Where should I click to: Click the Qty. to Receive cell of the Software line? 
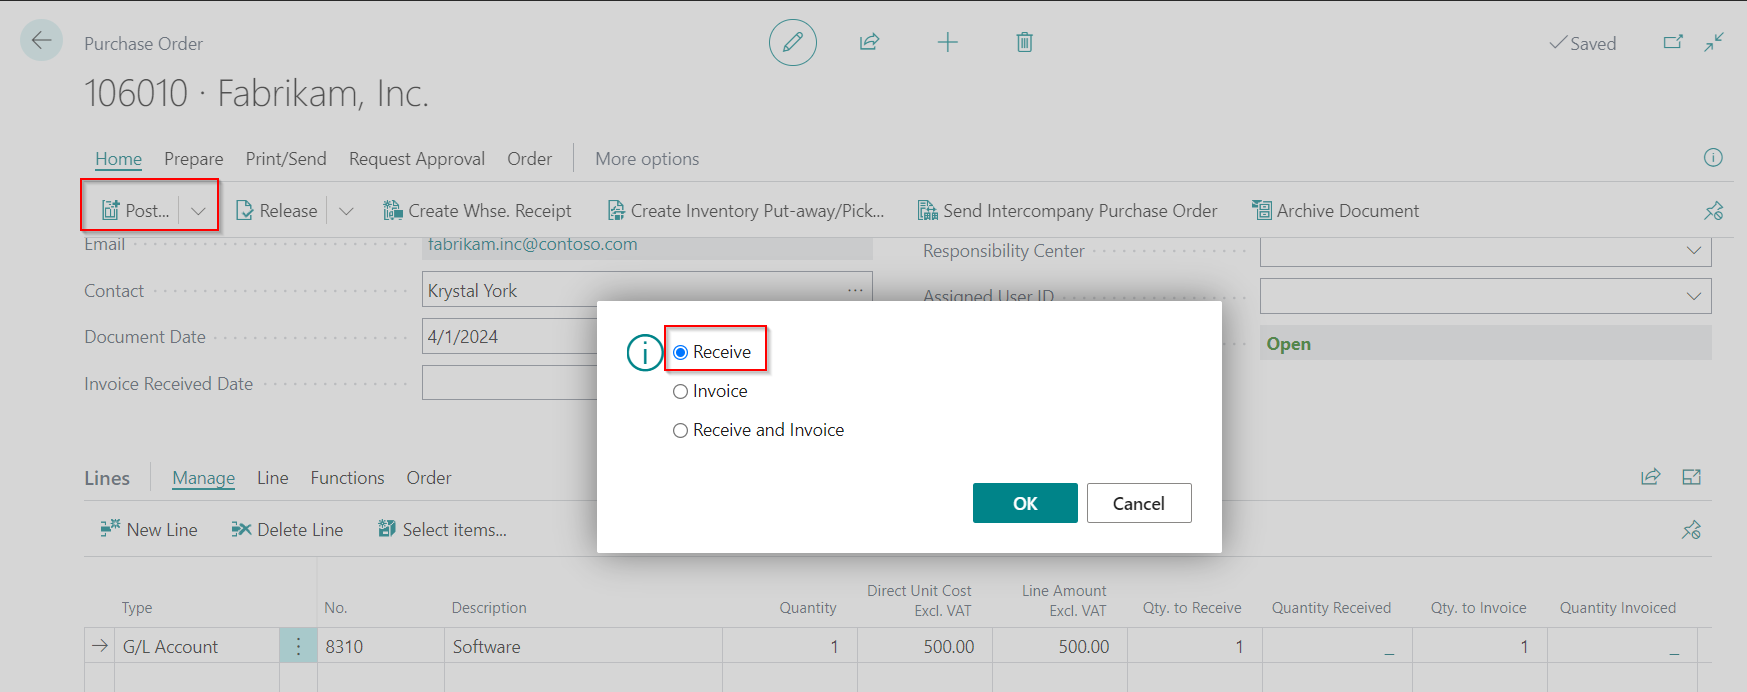1195,646
